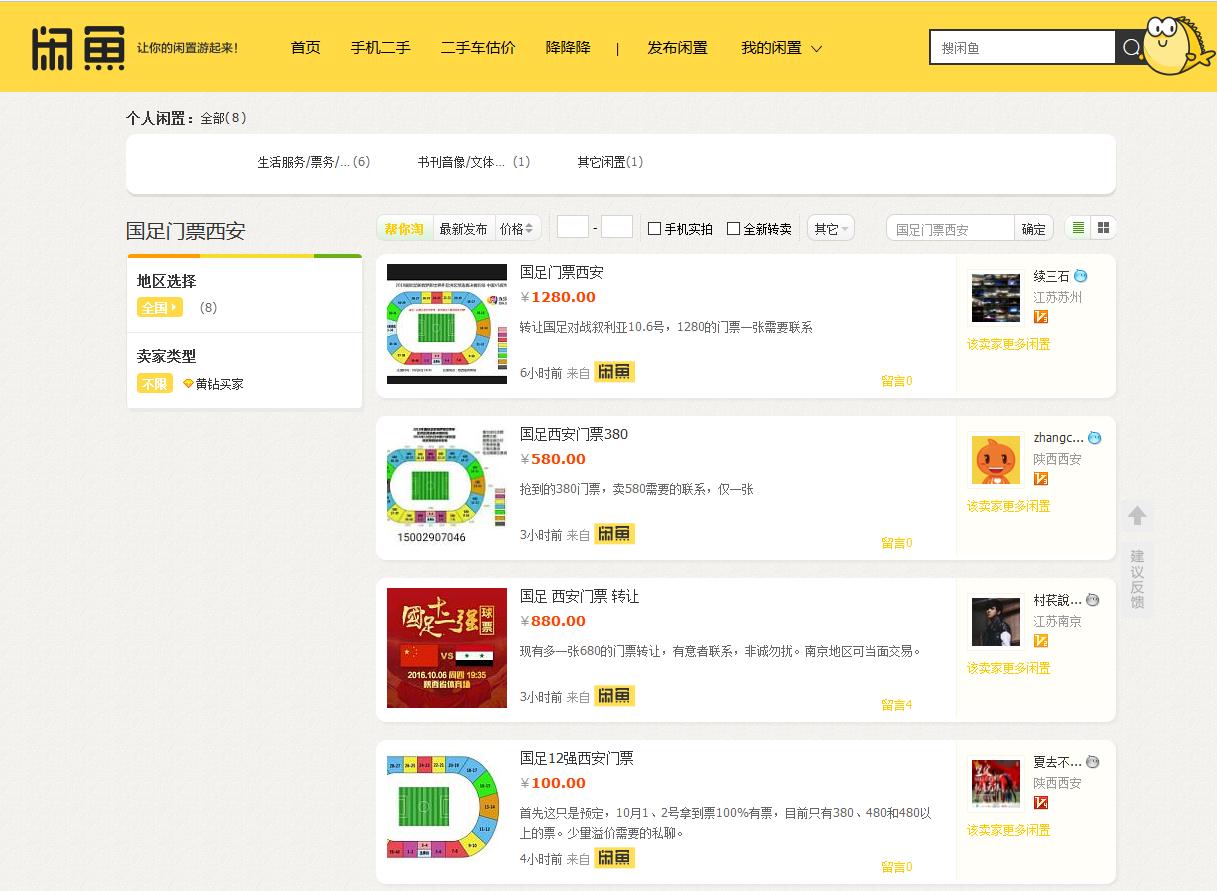Click the search magnifier icon
The image size is (1217, 891).
tap(1130, 48)
